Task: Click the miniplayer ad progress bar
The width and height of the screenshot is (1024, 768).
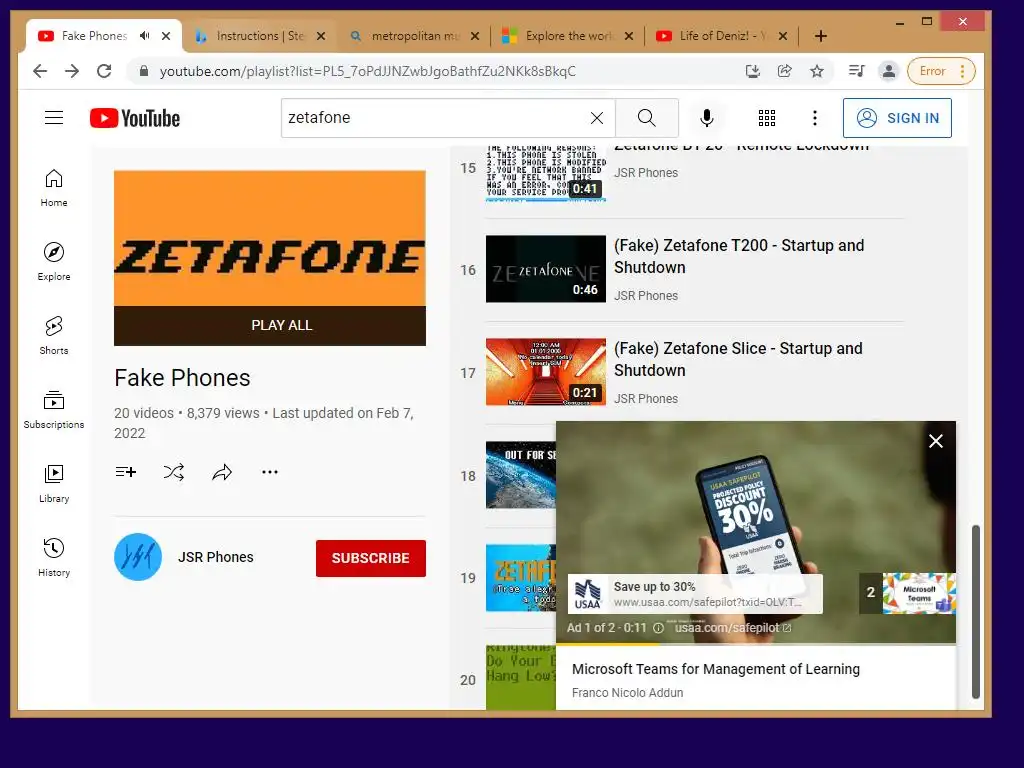Action: coord(756,644)
